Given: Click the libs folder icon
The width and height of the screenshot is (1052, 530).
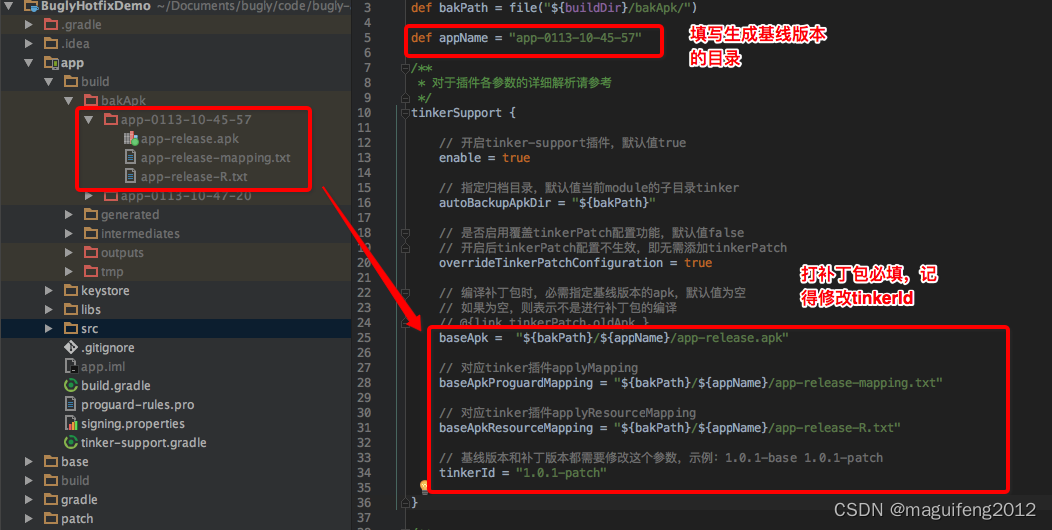Looking at the screenshot, I should [x=71, y=309].
